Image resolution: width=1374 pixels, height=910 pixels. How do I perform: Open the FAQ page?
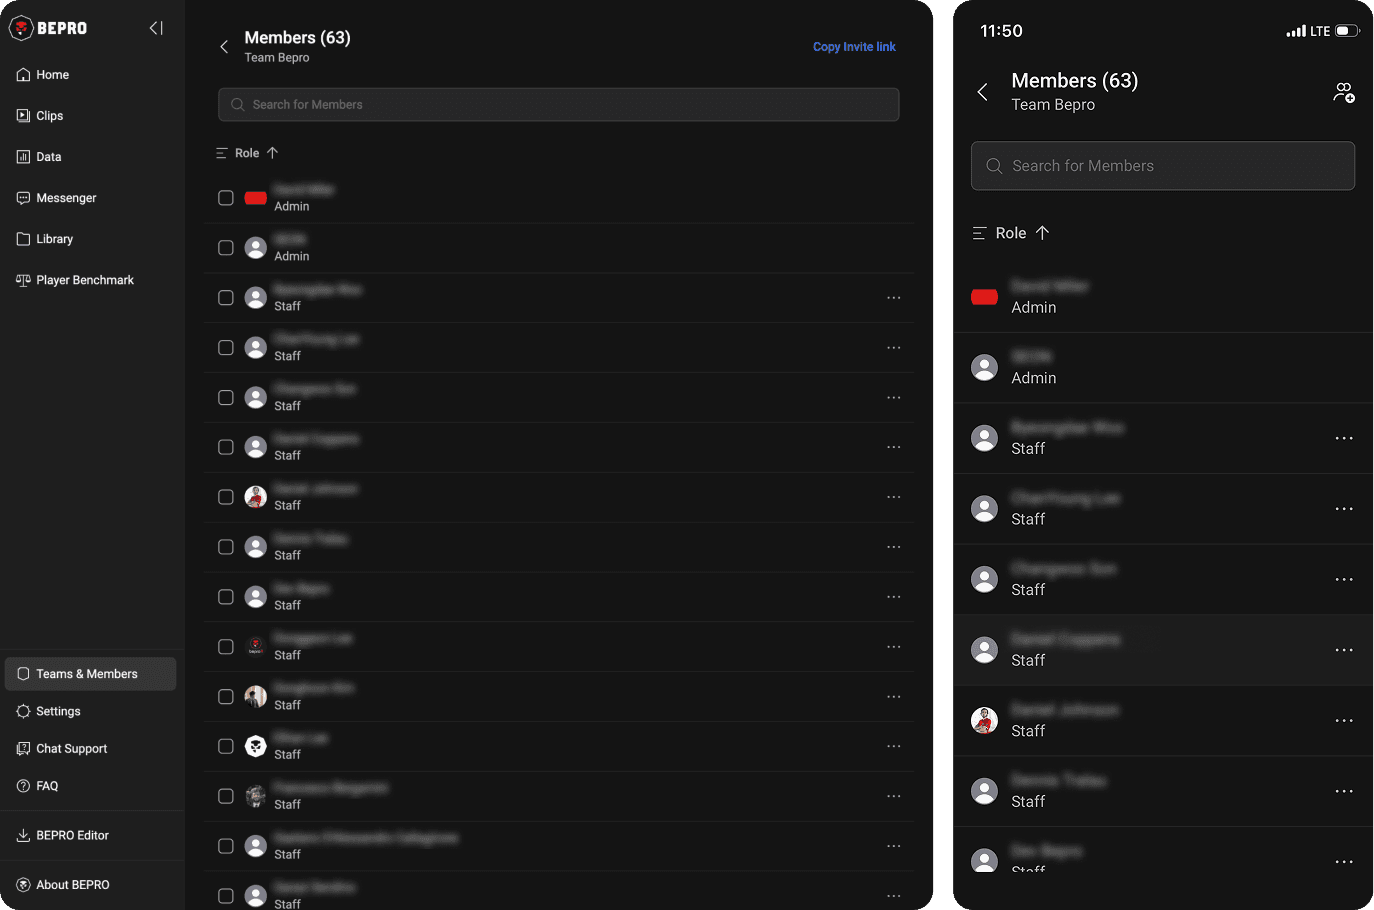(x=38, y=786)
